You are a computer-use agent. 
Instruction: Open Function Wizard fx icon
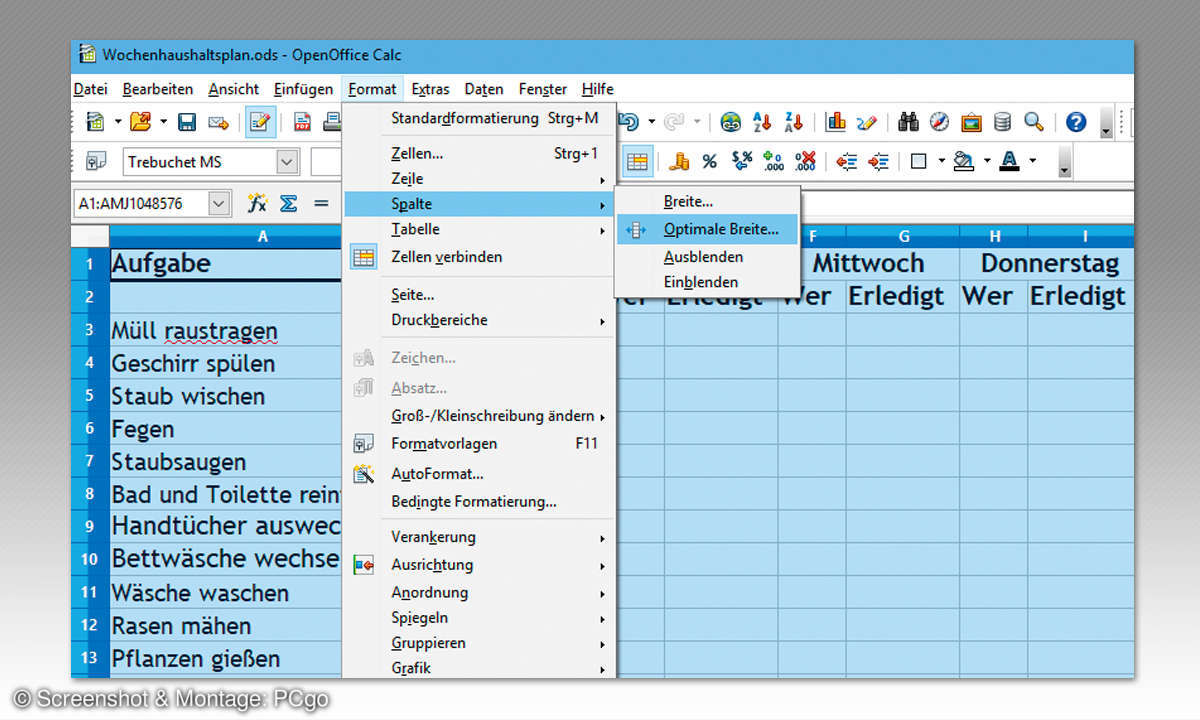coord(258,203)
